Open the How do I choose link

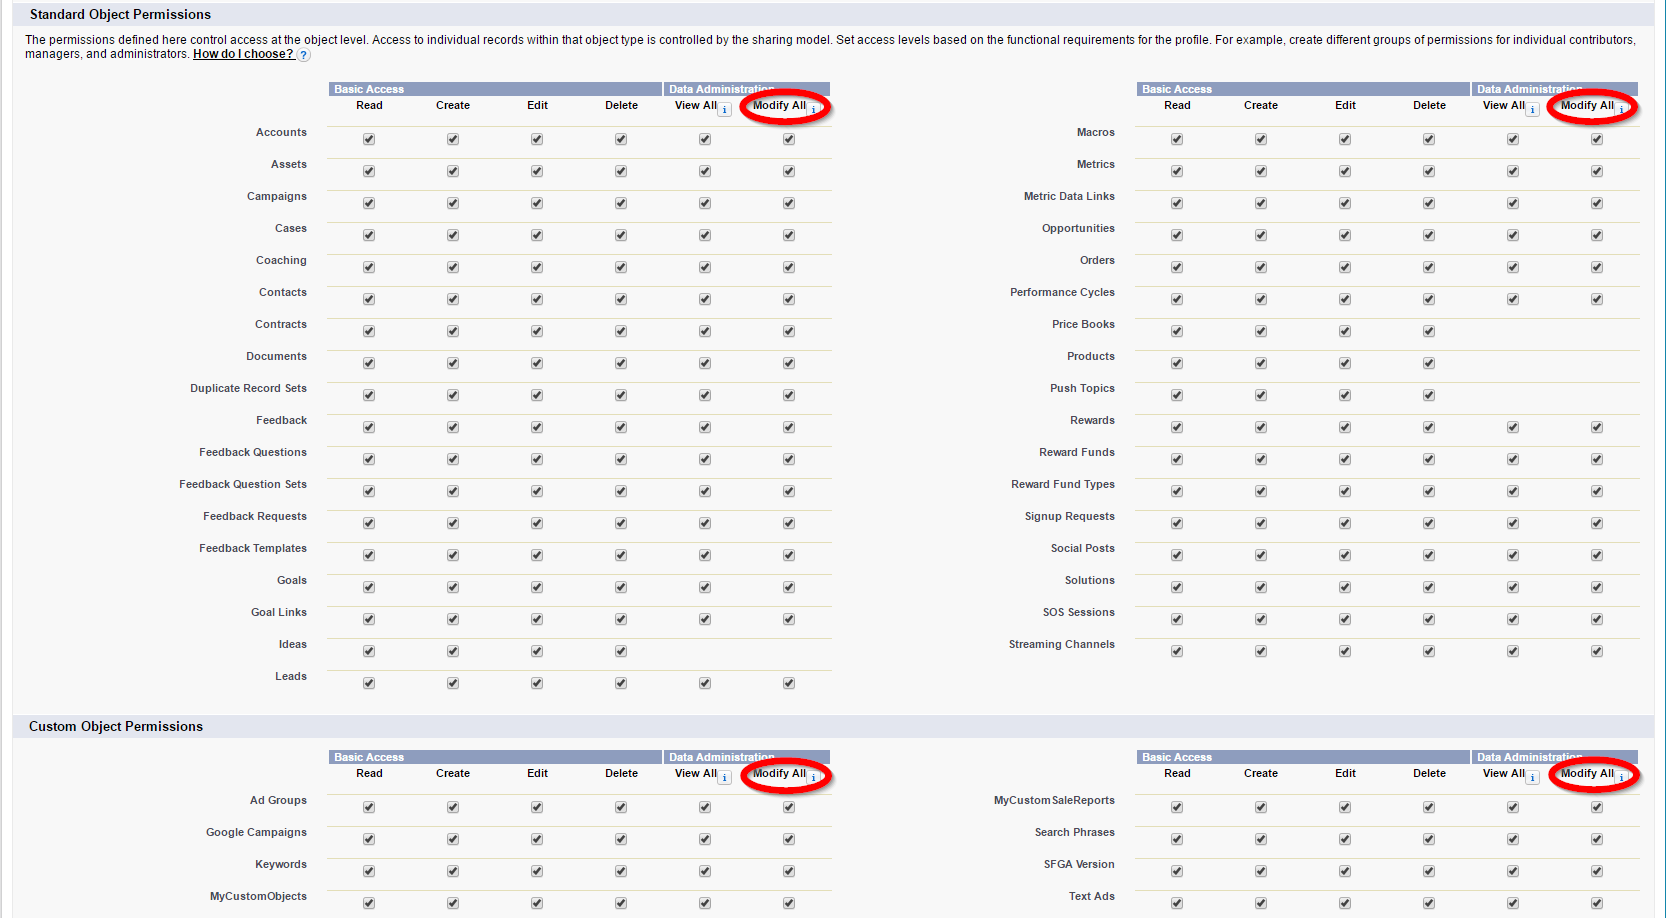[243, 54]
